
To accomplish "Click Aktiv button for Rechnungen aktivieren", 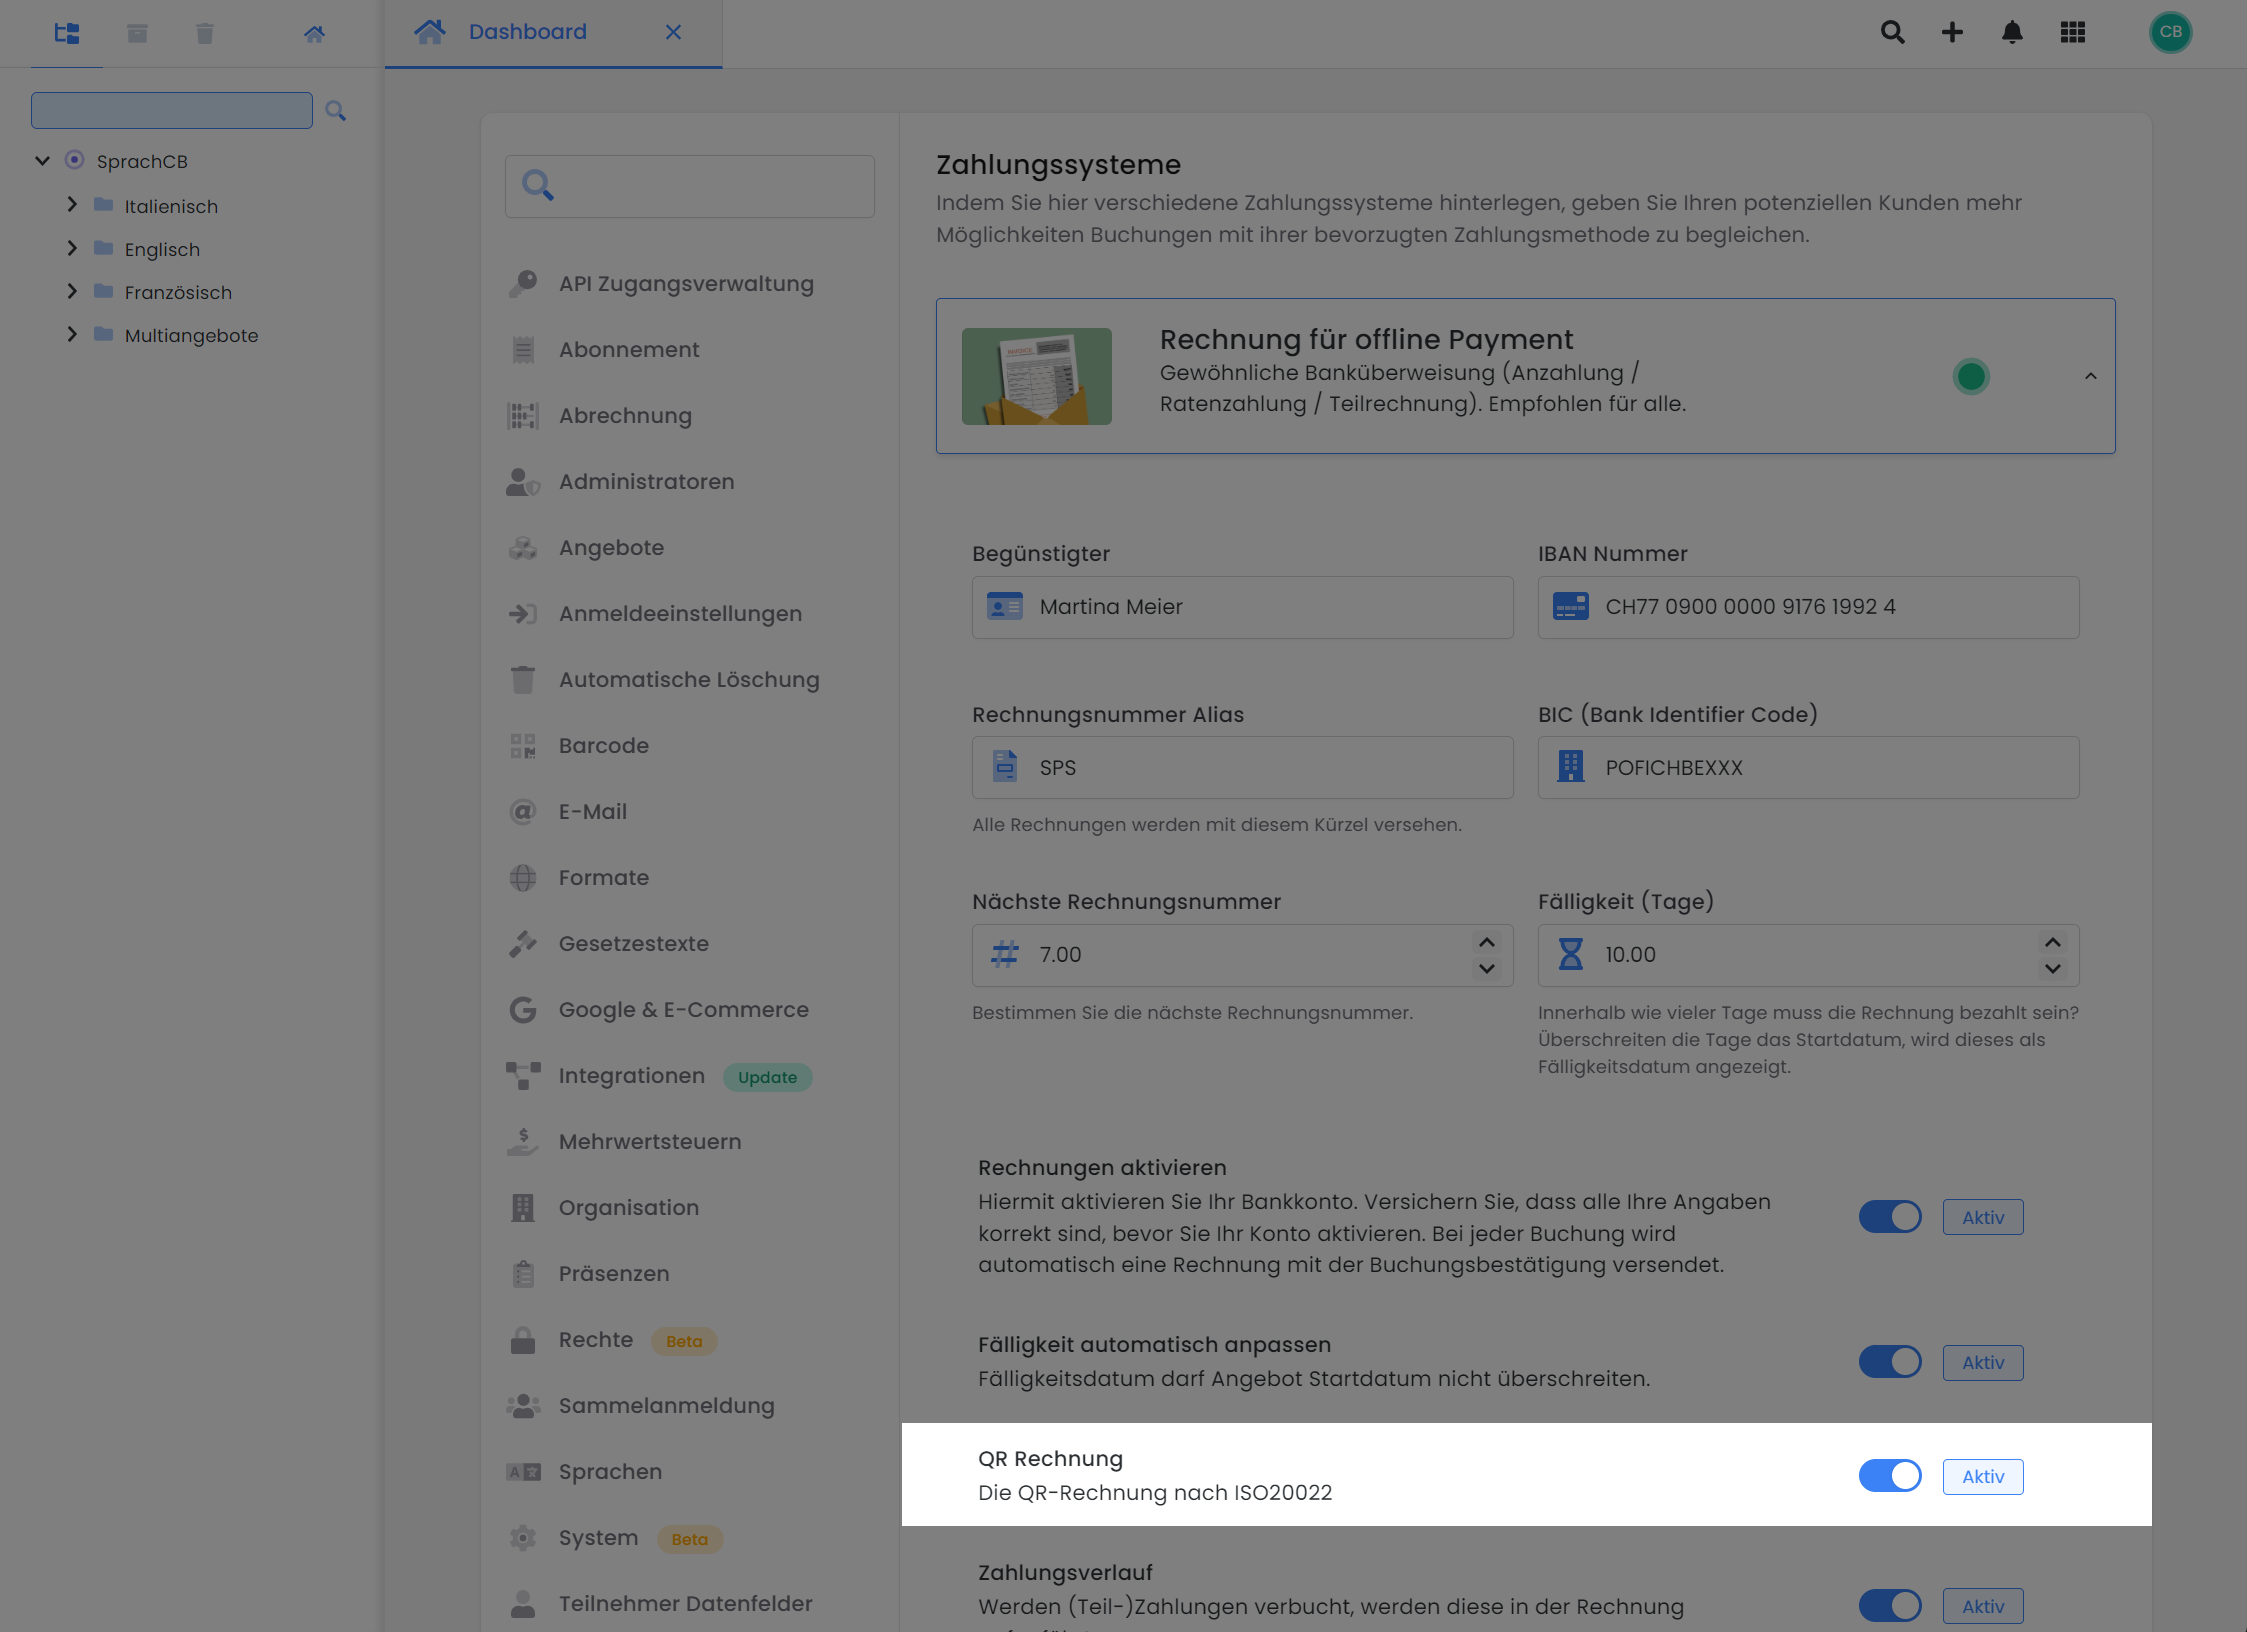I will [1983, 1217].
